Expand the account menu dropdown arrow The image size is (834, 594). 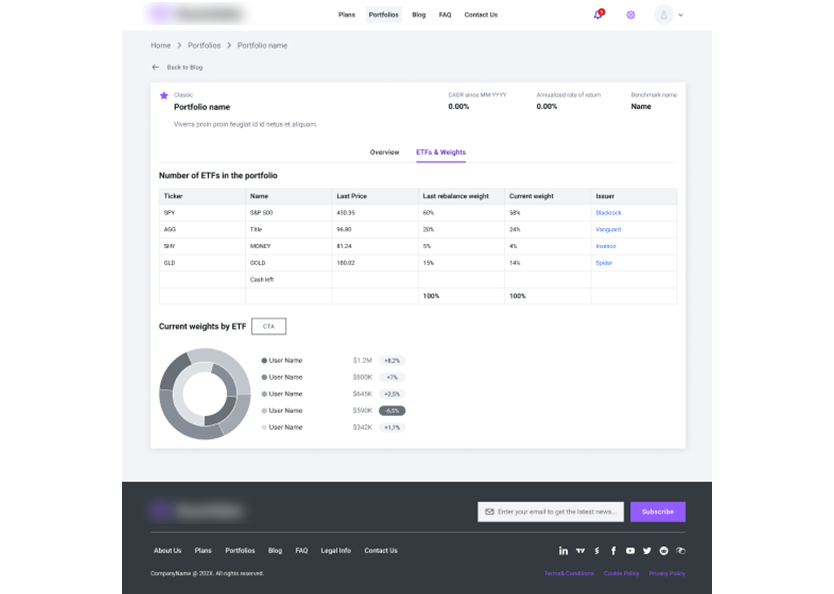point(681,16)
